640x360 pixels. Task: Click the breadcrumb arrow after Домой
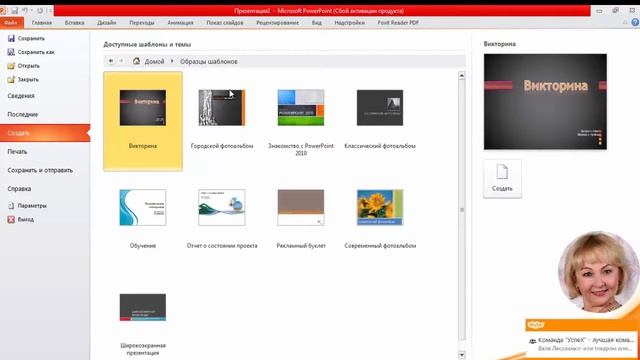pyautogui.click(x=172, y=61)
